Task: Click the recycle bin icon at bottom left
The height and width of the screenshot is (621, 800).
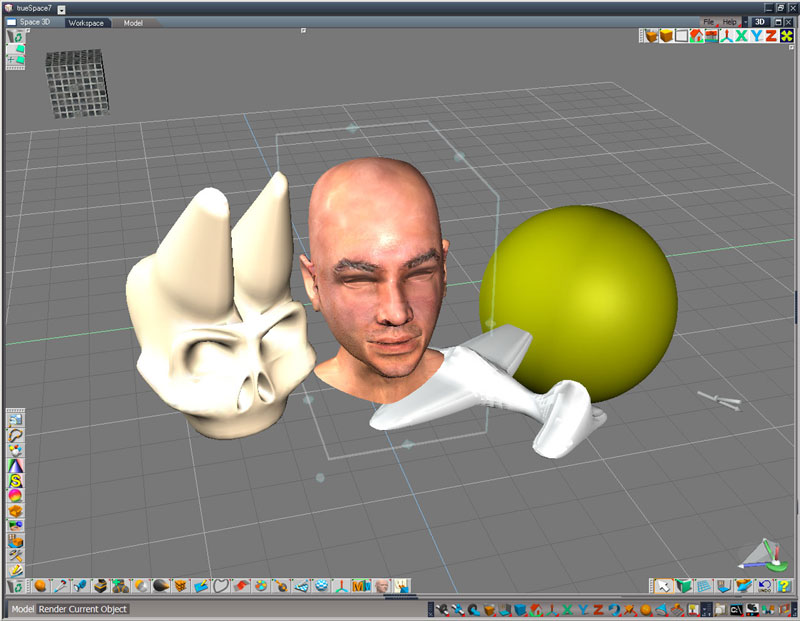Action: [15, 586]
